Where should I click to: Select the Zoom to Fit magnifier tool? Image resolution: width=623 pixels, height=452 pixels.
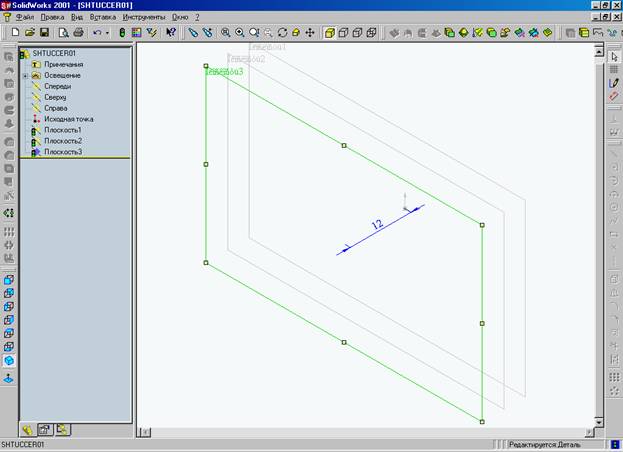point(225,33)
